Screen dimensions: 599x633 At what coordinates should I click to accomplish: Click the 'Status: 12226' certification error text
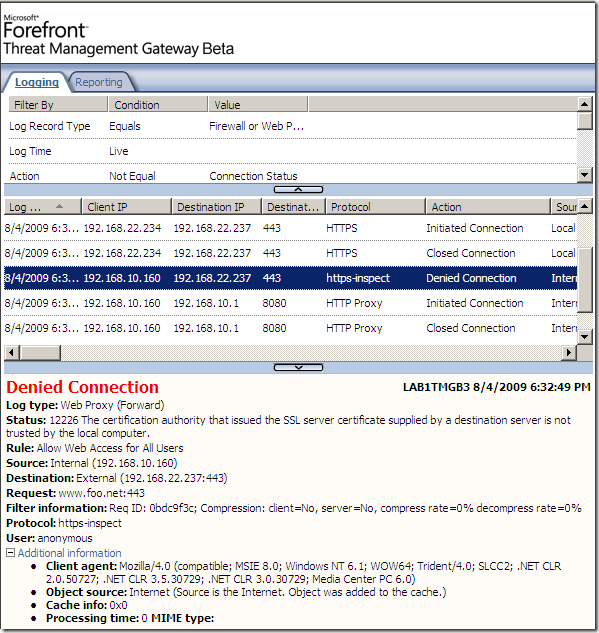[288, 427]
